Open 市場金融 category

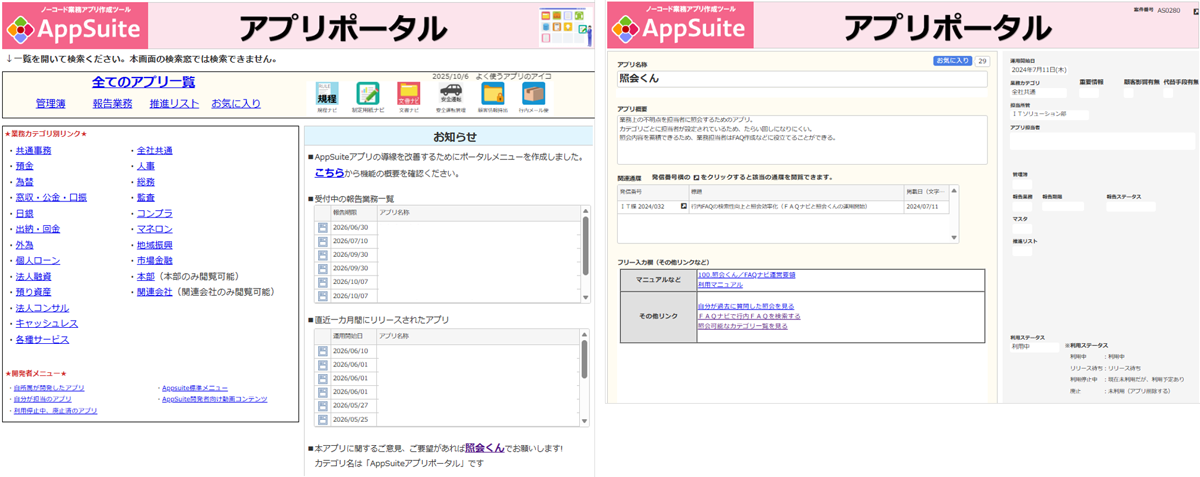click(x=154, y=260)
